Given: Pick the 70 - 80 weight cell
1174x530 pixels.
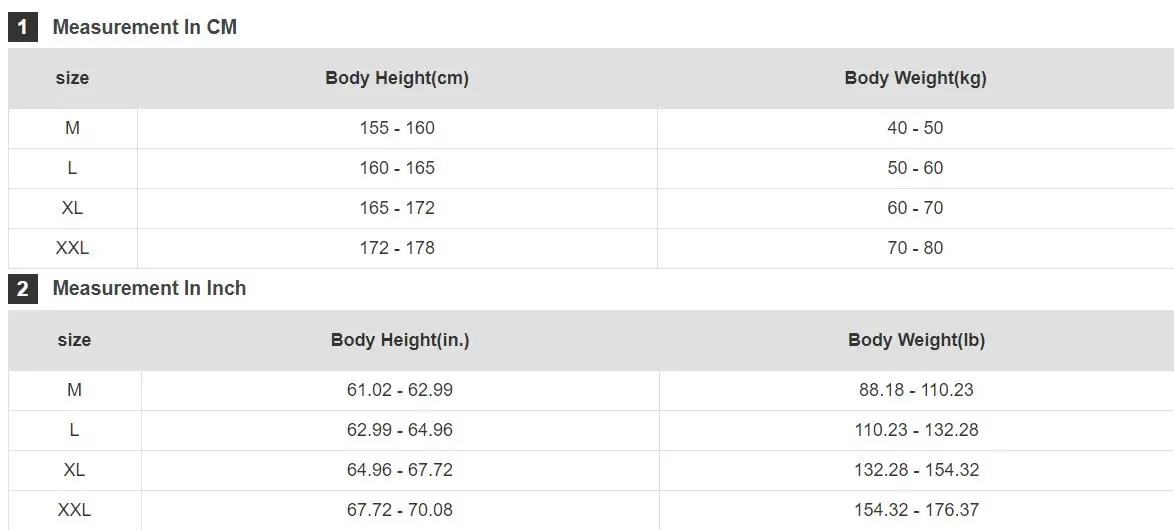Looking at the screenshot, I should (x=915, y=248).
